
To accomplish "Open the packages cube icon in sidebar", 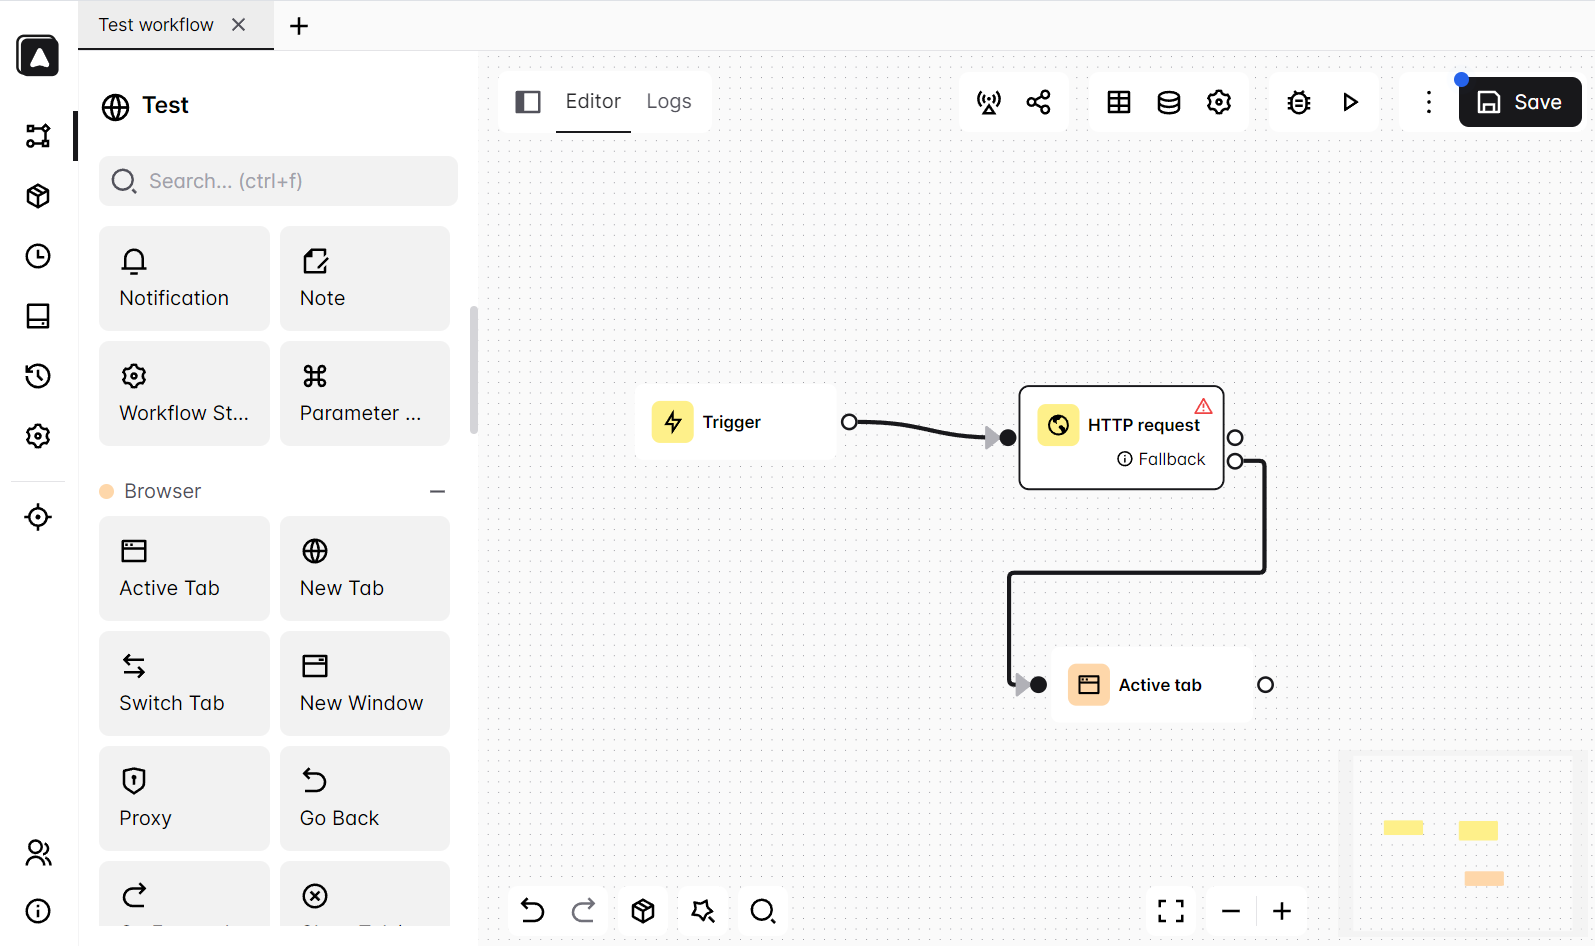I will (38, 196).
